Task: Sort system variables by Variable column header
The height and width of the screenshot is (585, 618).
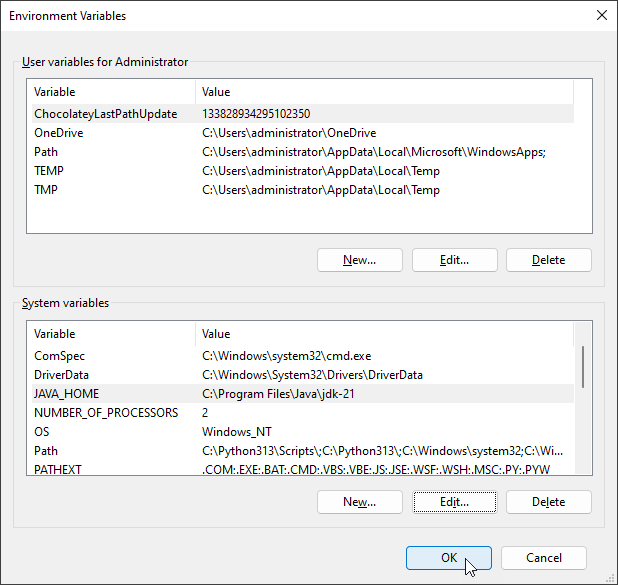Action: [x=110, y=334]
